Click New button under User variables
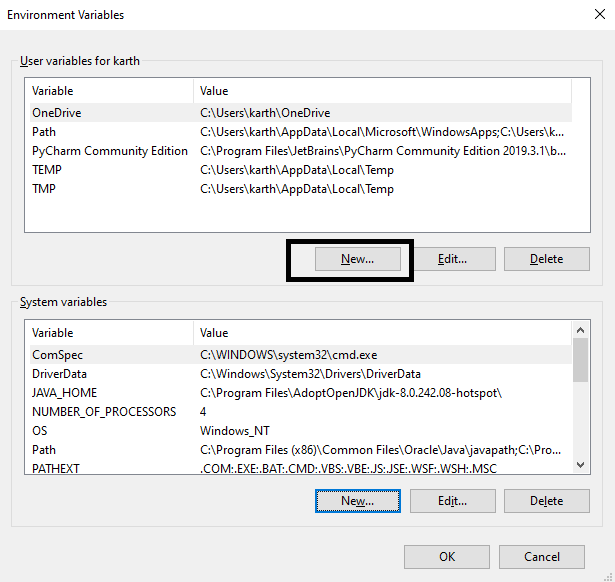Screen dimensions: 615x582 (358, 259)
